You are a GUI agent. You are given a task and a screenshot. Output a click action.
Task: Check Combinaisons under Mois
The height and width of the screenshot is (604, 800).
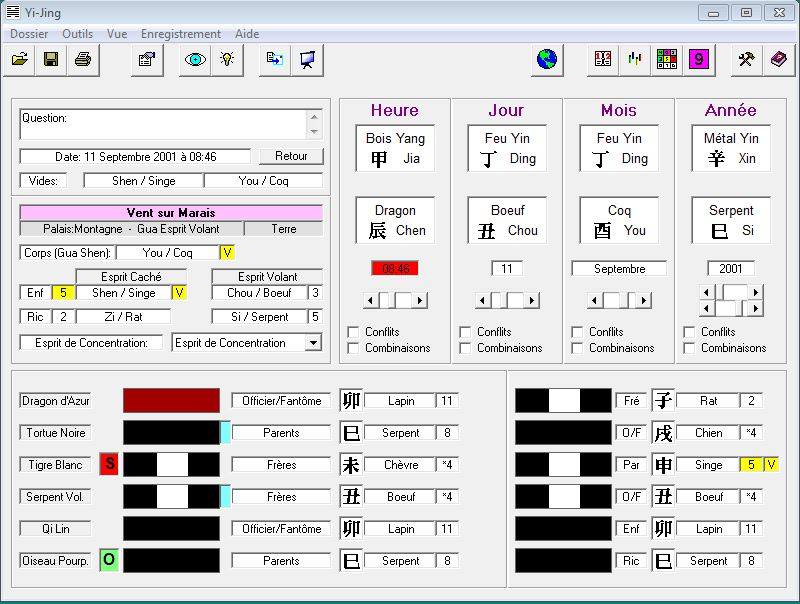point(577,348)
